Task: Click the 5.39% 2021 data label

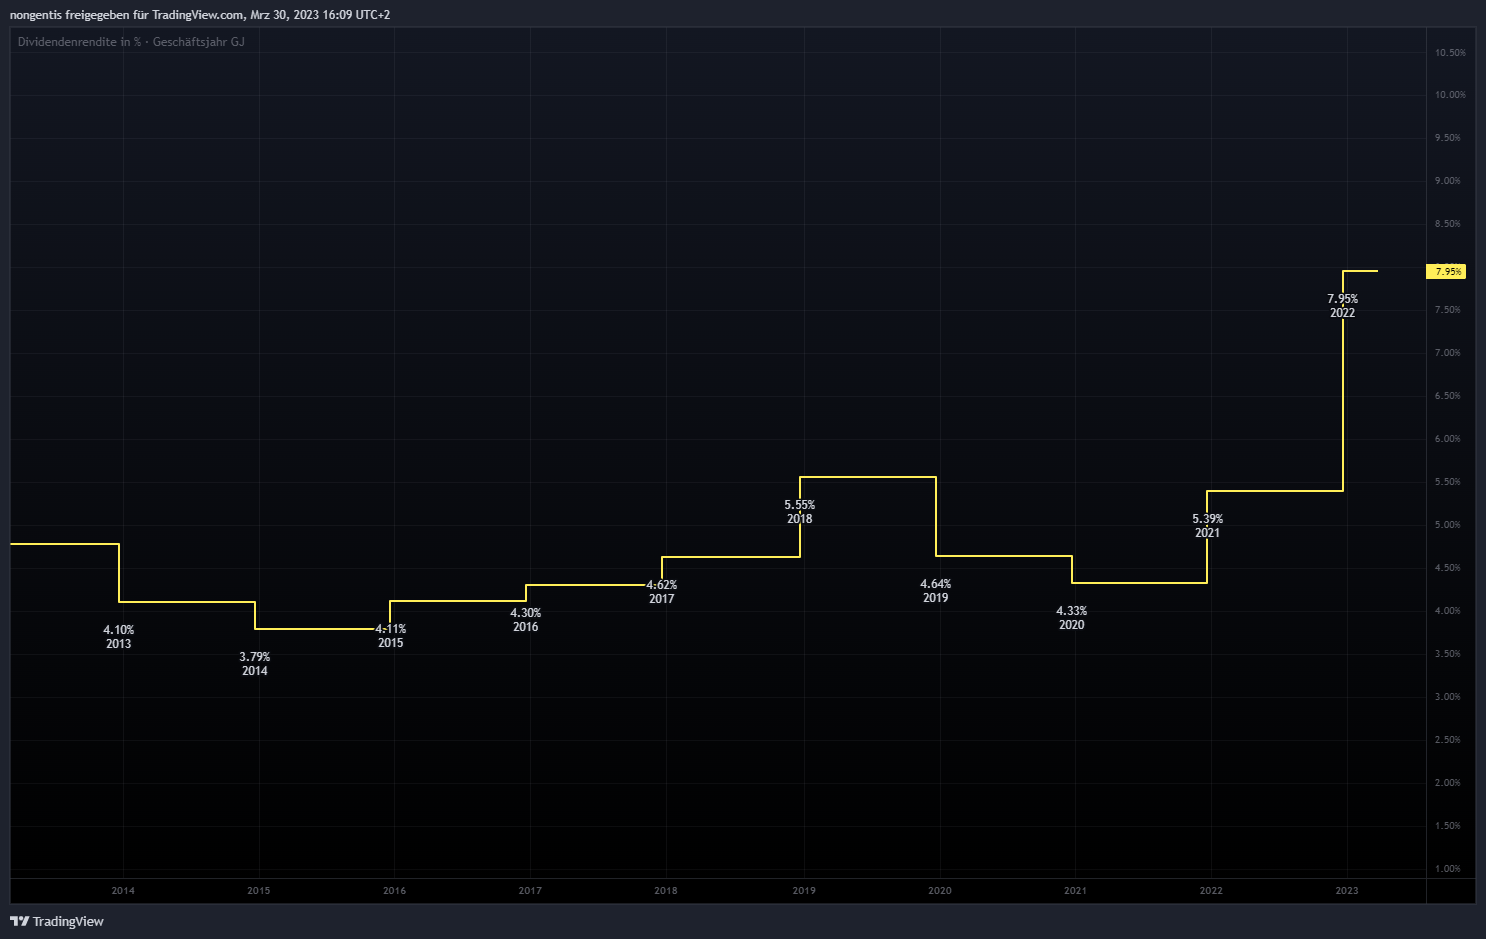Action: pos(1207,526)
